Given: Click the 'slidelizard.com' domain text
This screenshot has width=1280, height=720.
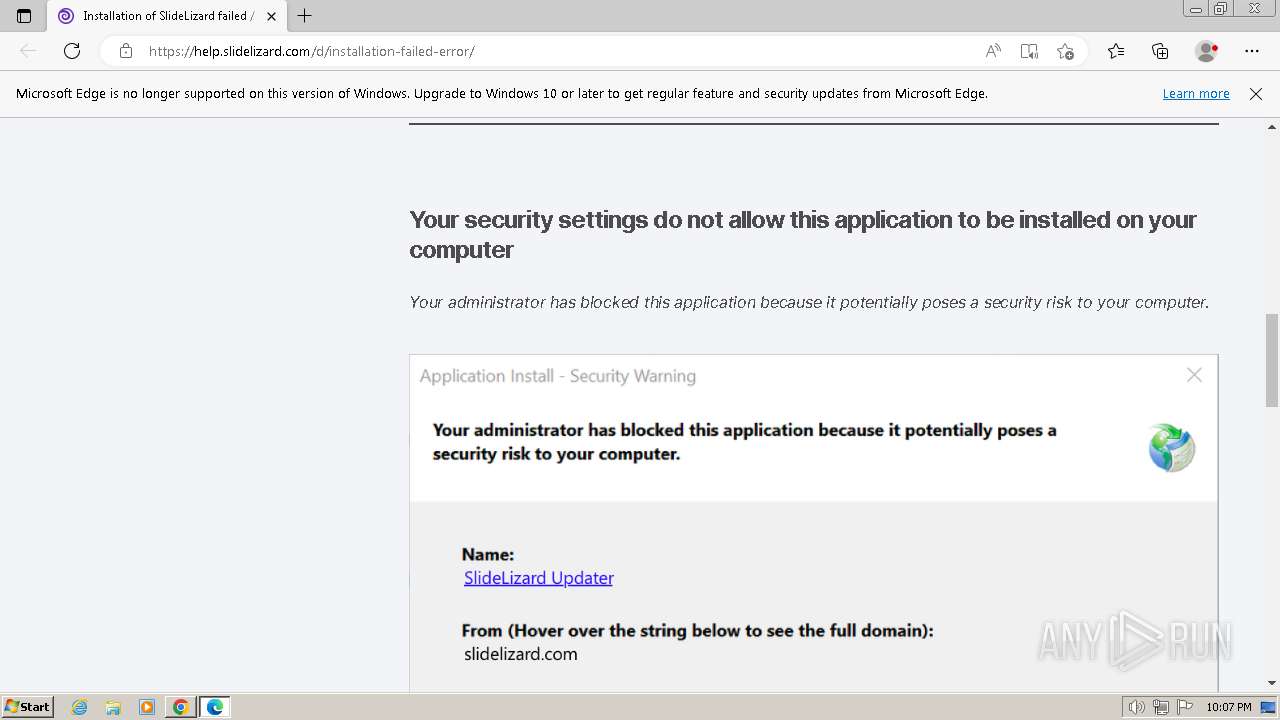Looking at the screenshot, I should click(x=520, y=654).
